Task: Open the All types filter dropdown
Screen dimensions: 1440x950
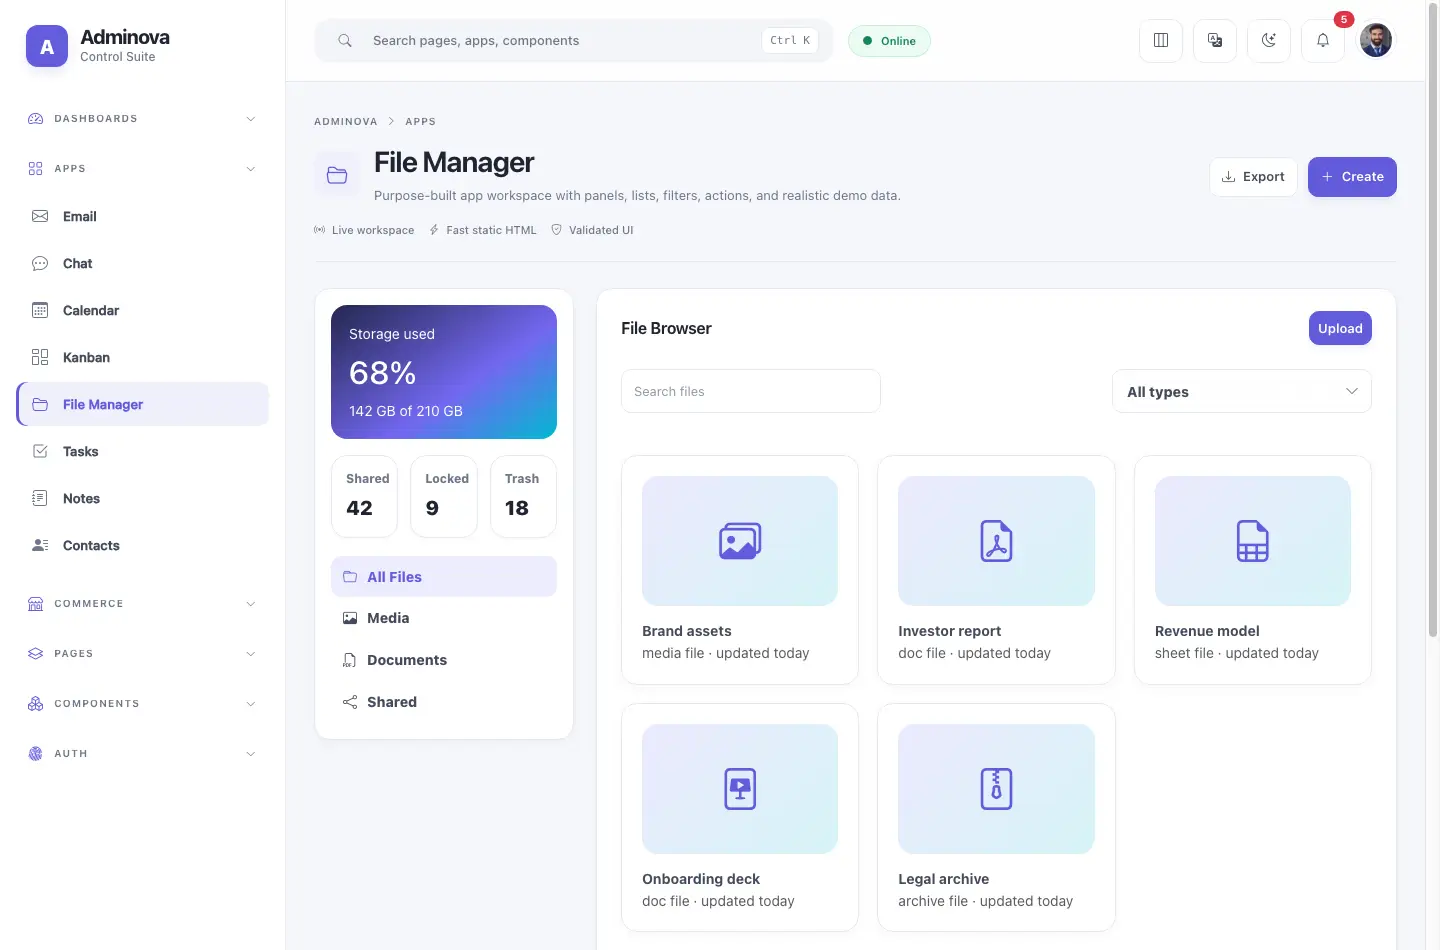Action: [1241, 392]
